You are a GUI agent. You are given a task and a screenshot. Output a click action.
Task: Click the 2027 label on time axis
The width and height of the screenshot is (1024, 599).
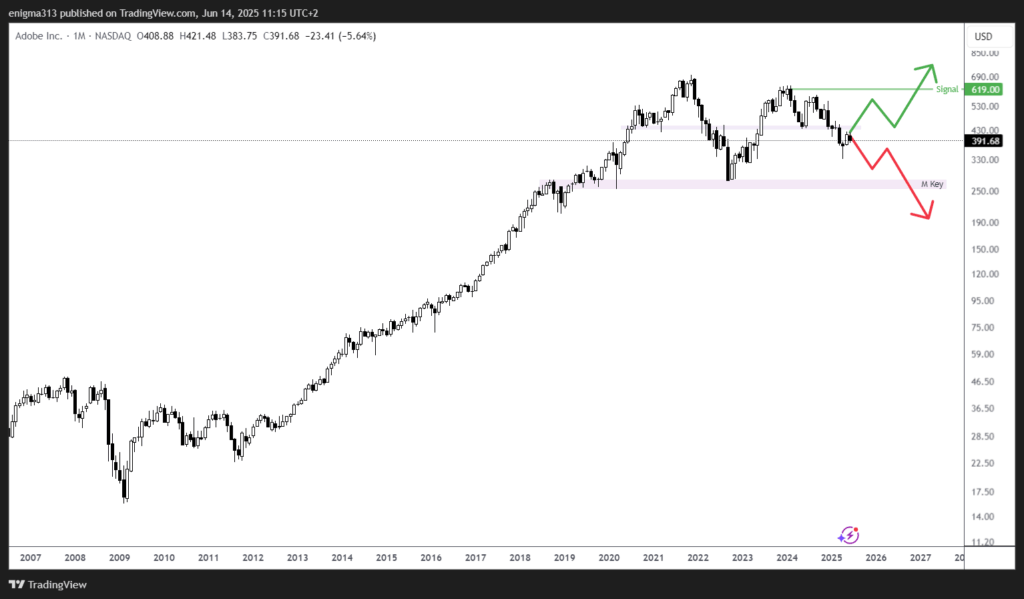[920, 558]
